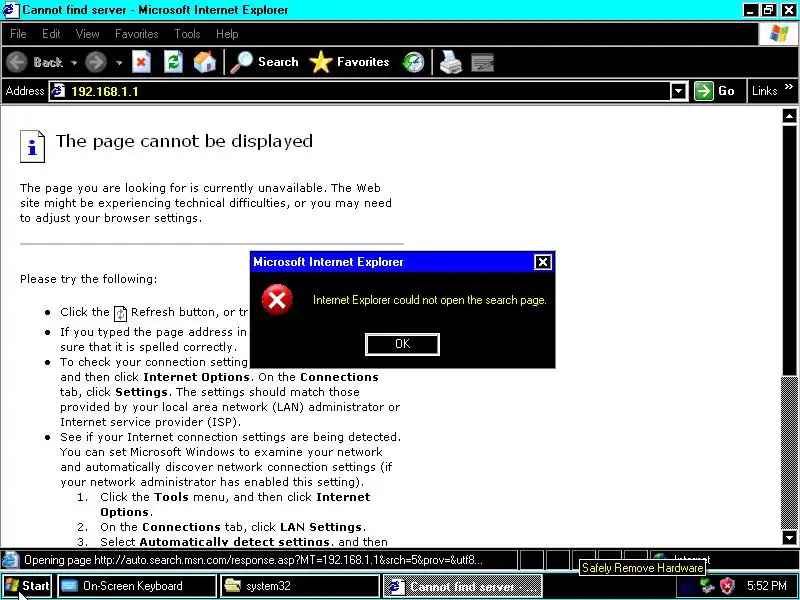Click the vertical scrollbar thumb
This screenshot has height=600, width=800.
coord(789,250)
